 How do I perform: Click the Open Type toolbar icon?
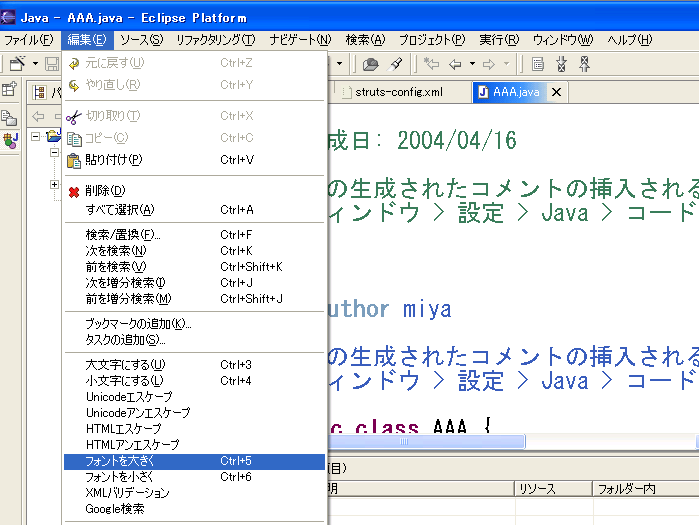pyautogui.click(x=370, y=64)
